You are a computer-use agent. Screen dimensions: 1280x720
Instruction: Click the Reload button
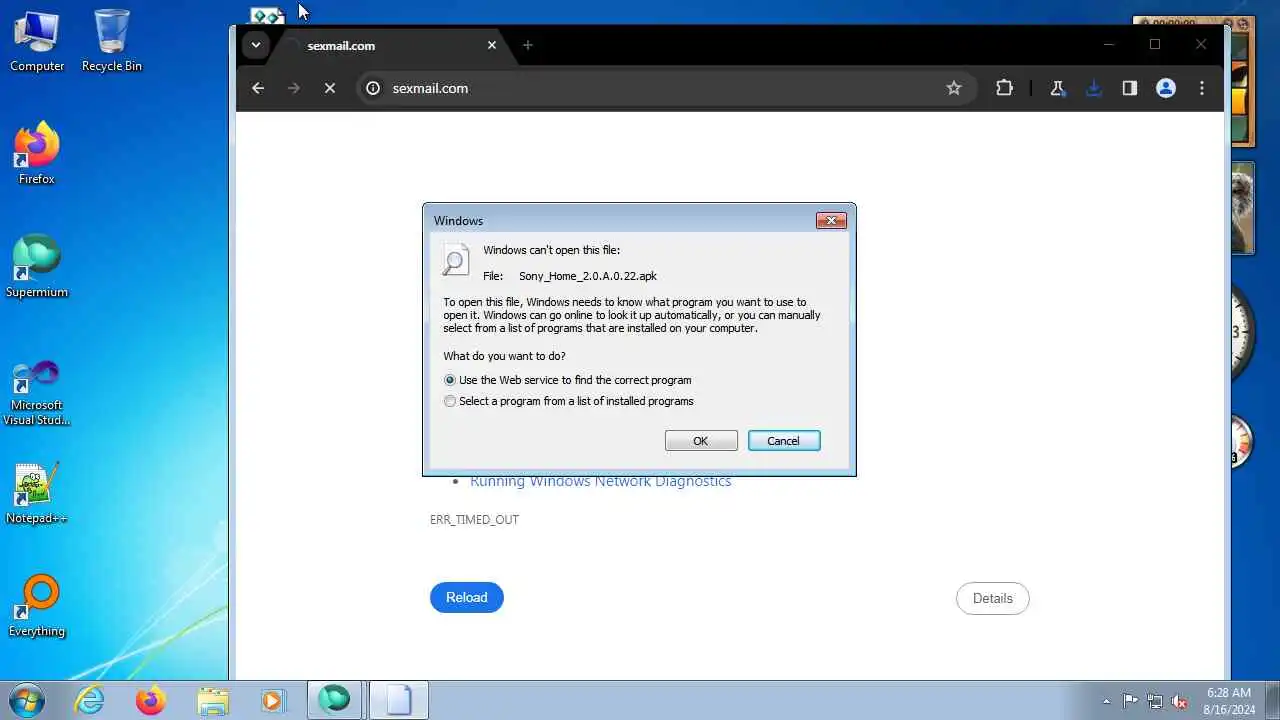(467, 597)
